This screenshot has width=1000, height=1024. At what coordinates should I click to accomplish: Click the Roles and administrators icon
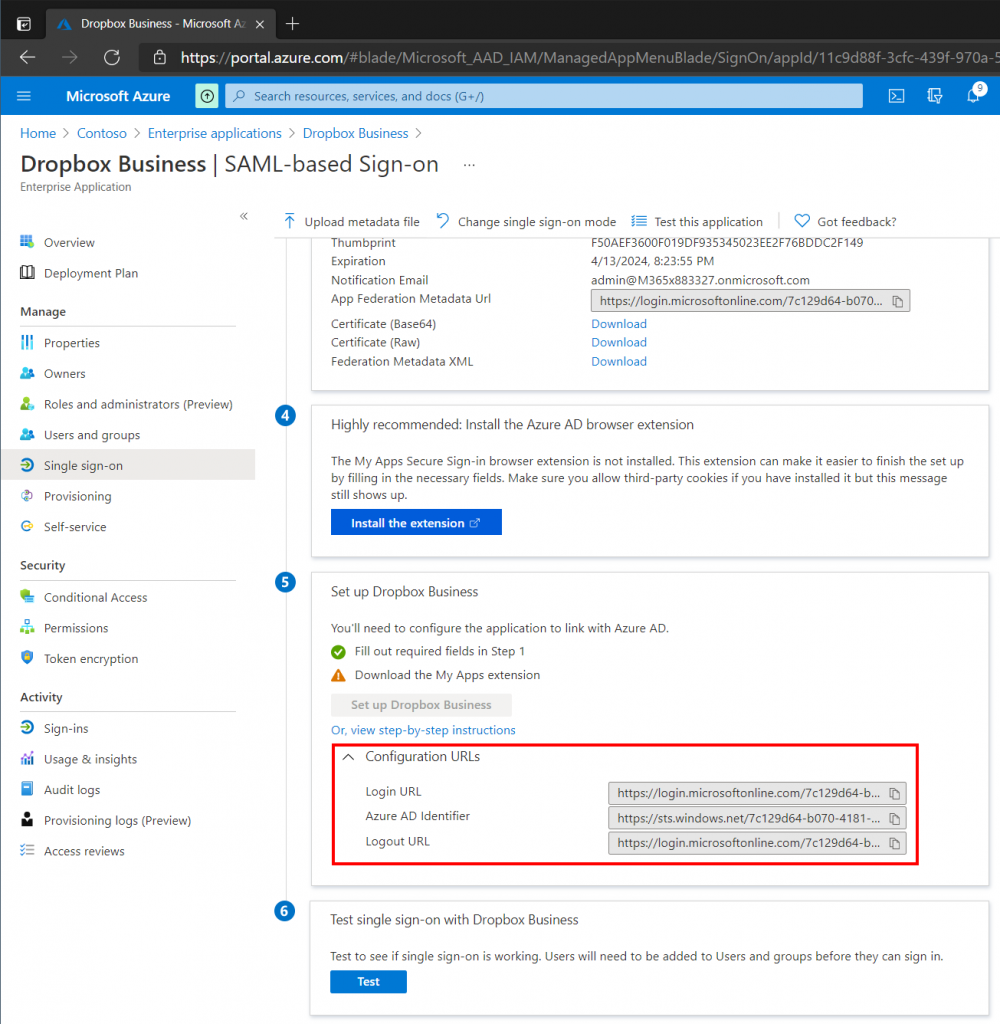click(x=27, y=404)
